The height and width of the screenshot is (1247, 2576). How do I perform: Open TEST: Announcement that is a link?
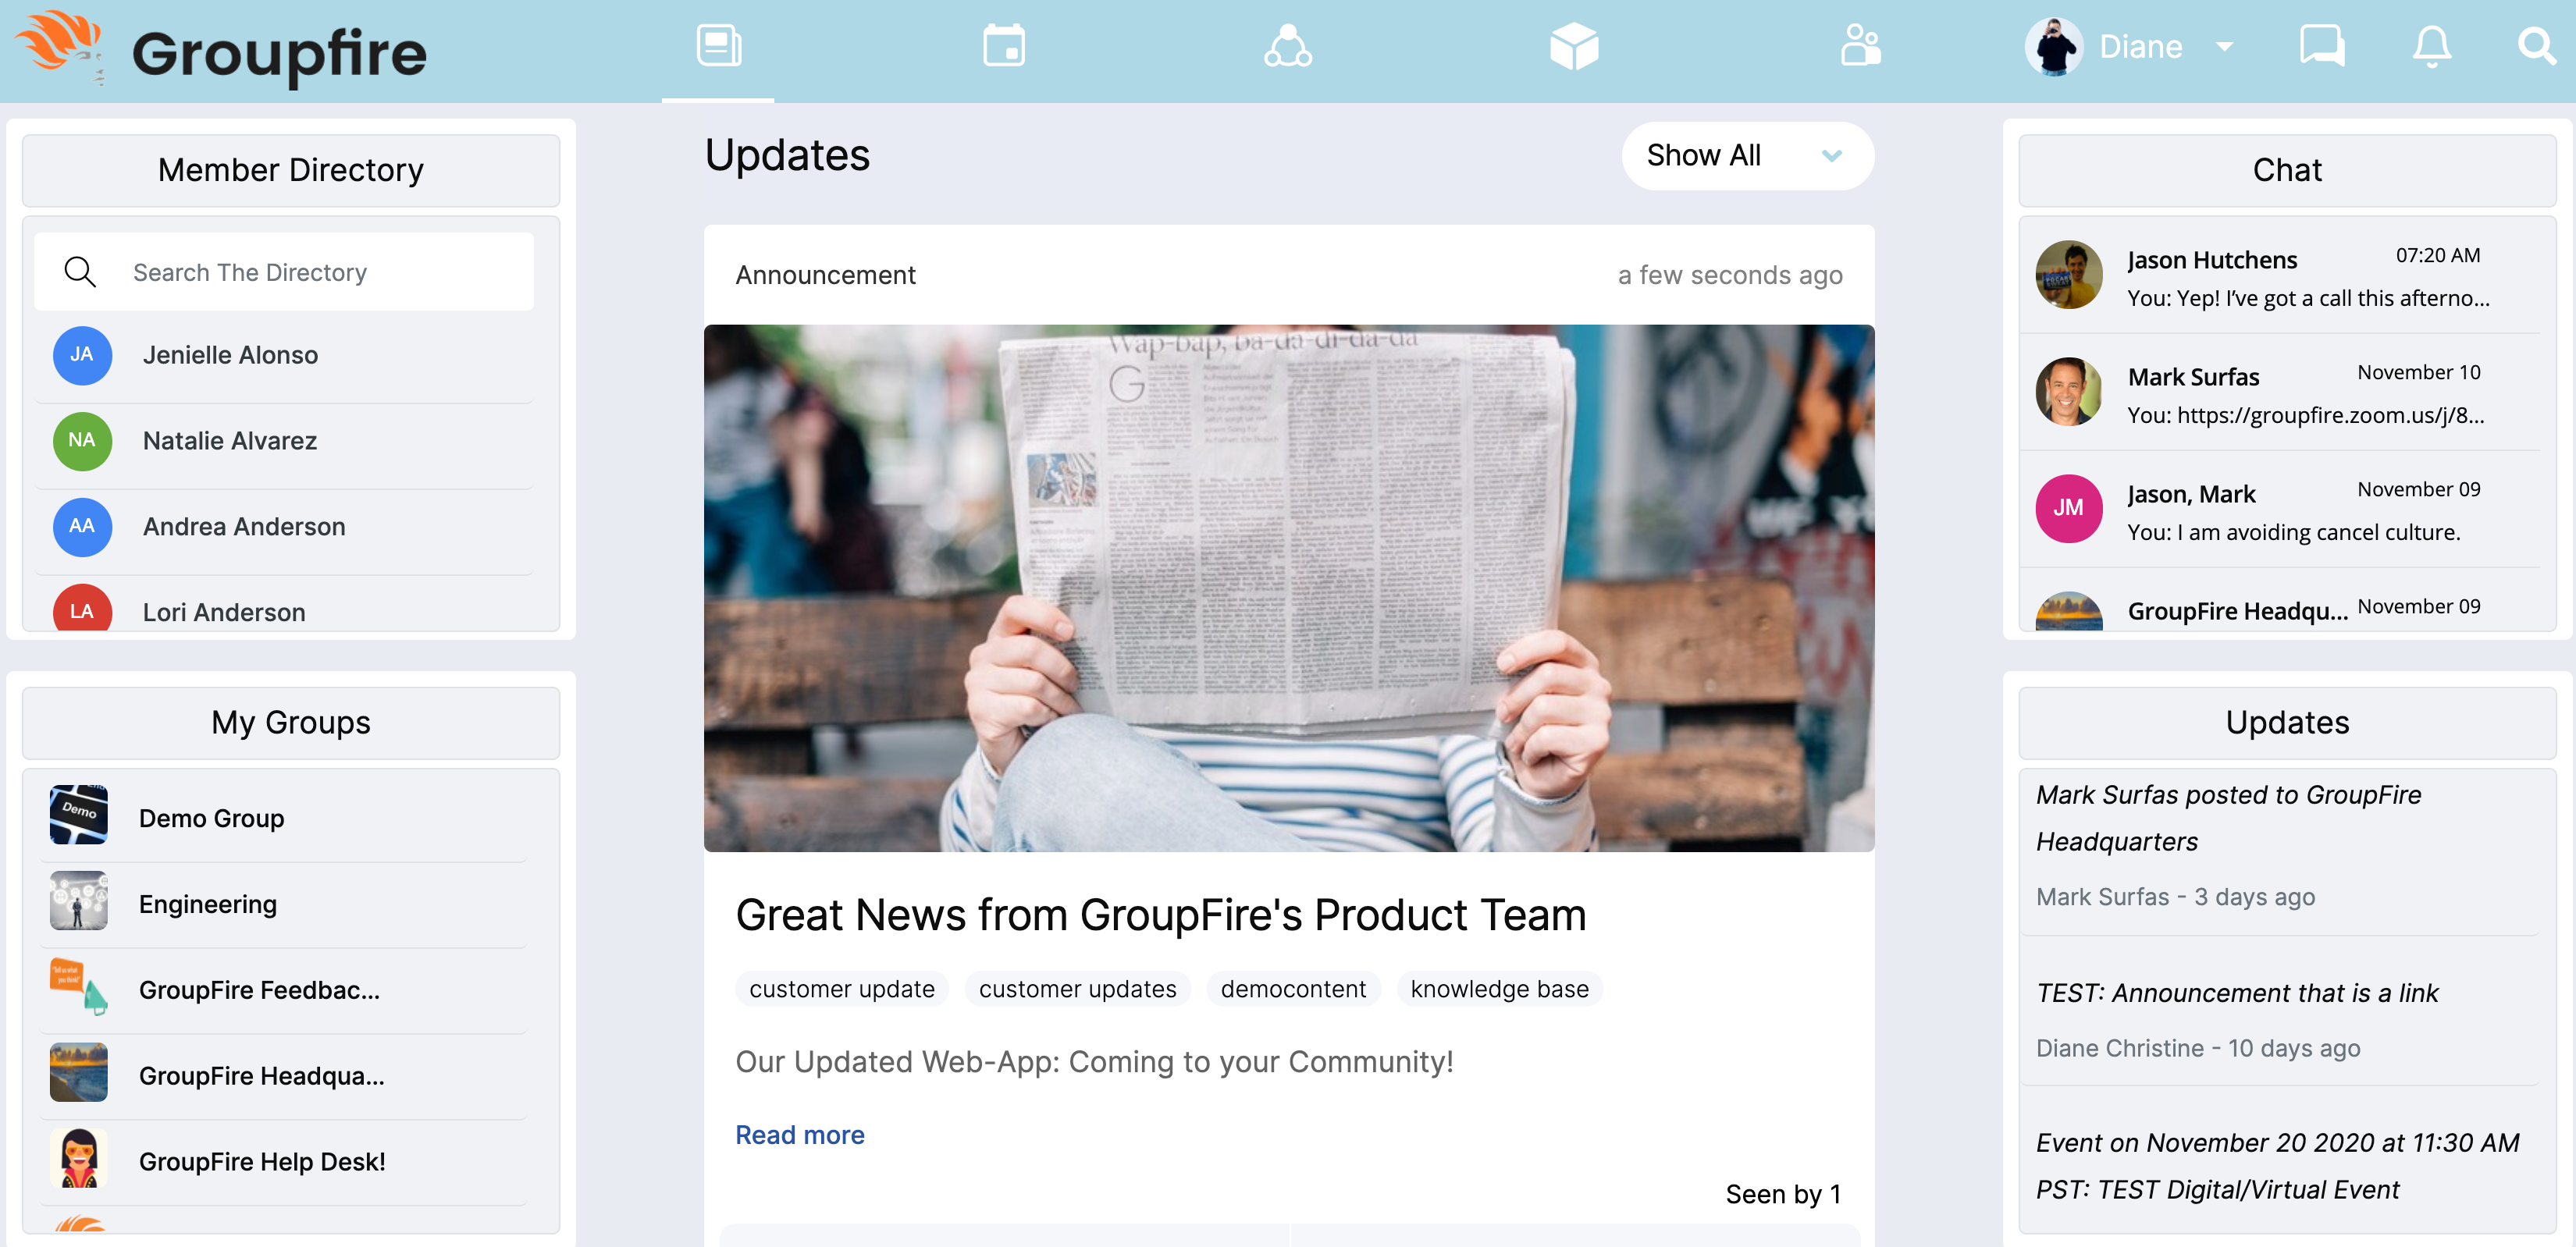[2237, 993]
